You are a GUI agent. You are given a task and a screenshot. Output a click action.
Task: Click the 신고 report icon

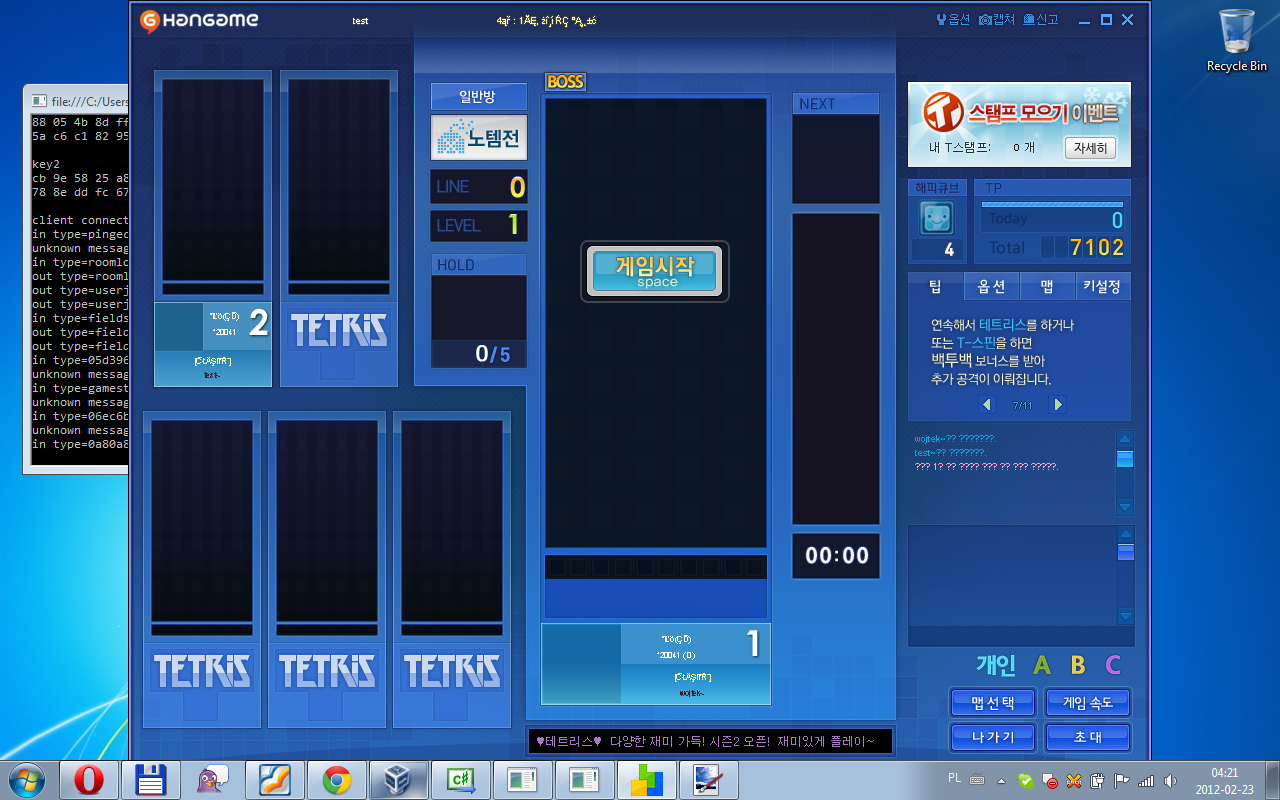(x=1039, y=20)
